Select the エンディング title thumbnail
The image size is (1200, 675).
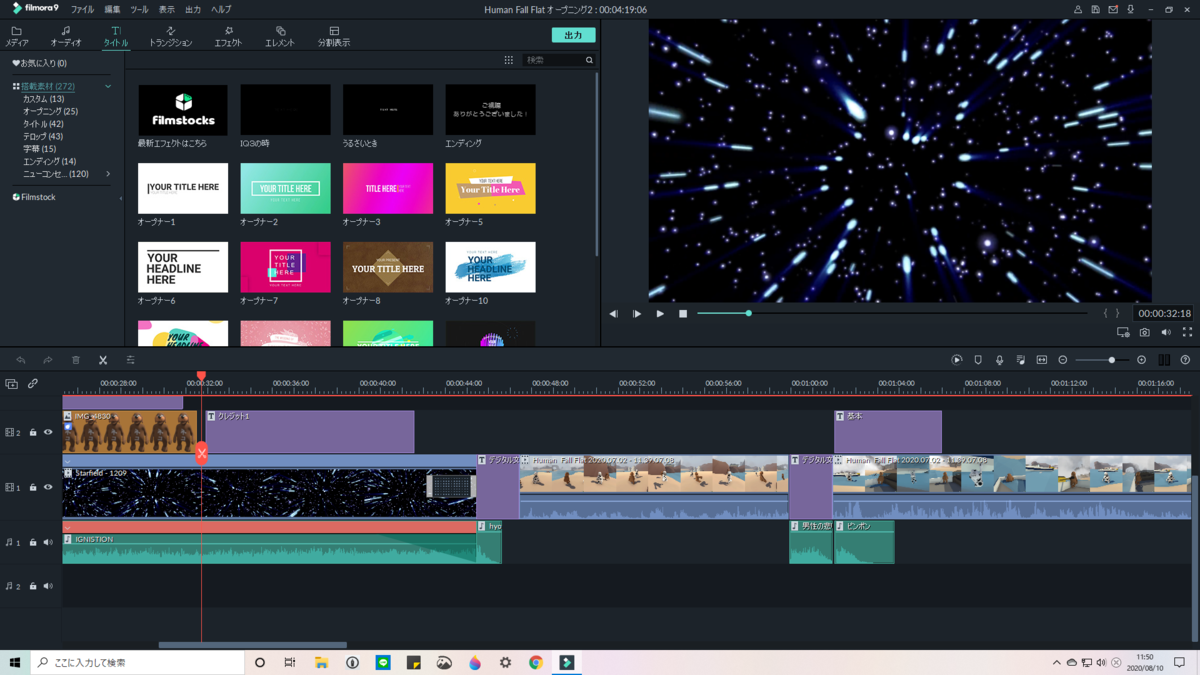pos(490,110)
